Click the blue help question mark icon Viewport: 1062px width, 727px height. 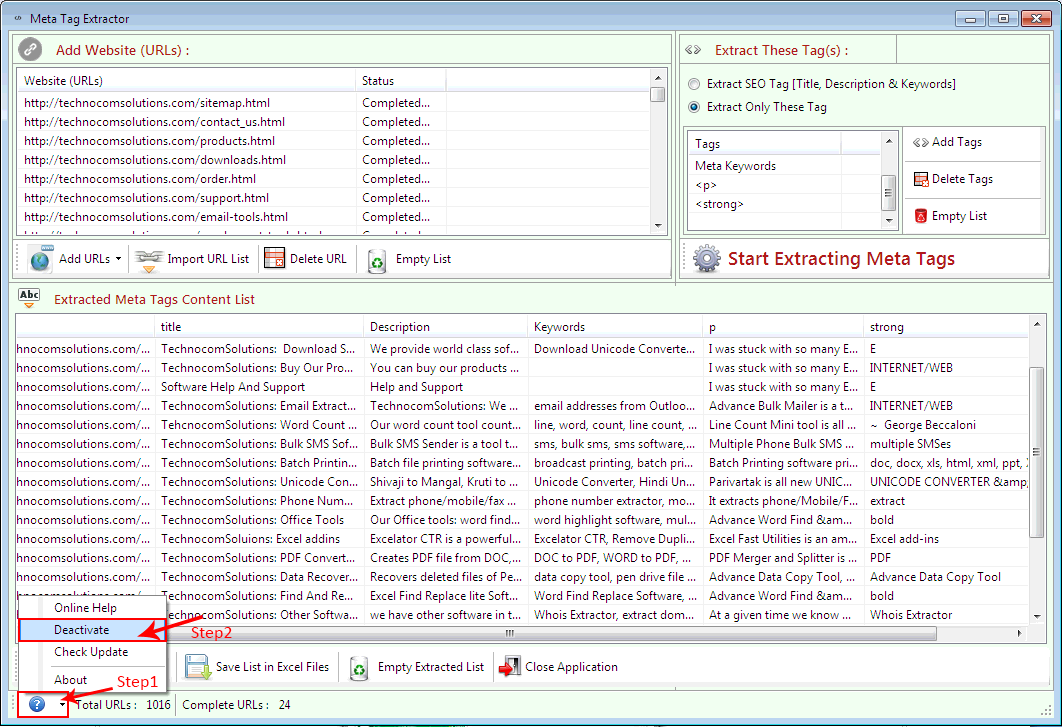pyautogui.click(x=37, y=705)
